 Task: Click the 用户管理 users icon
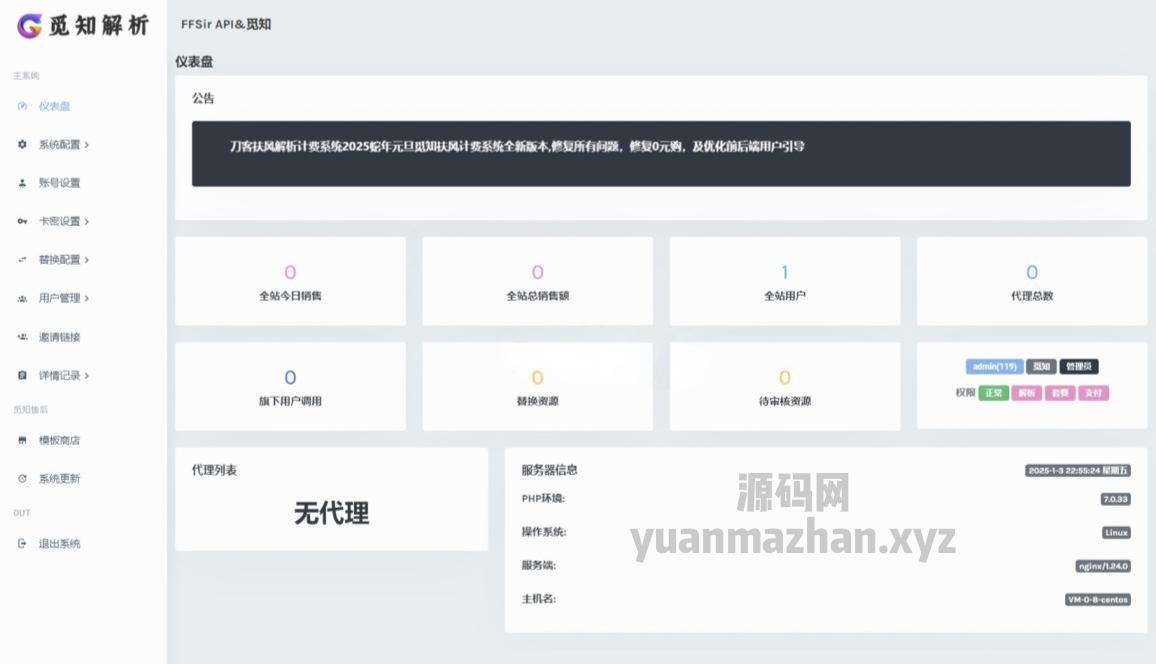22,298
